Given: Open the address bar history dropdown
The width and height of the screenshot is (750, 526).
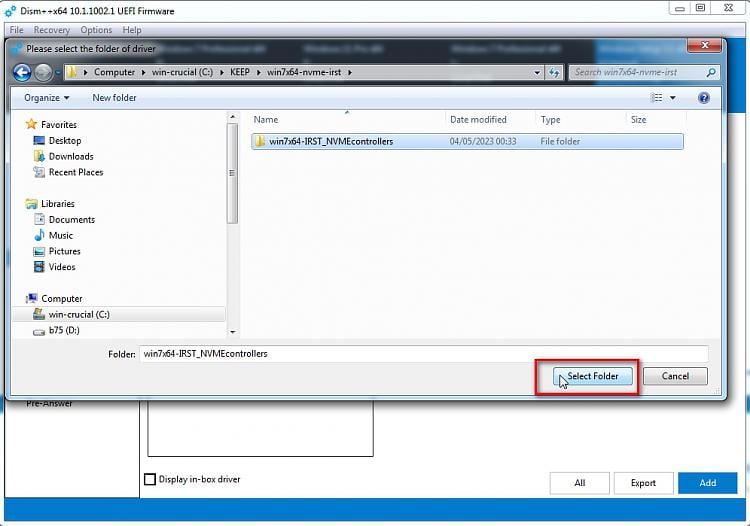Looking at the screenshot, I should click(x=537, y=73).
